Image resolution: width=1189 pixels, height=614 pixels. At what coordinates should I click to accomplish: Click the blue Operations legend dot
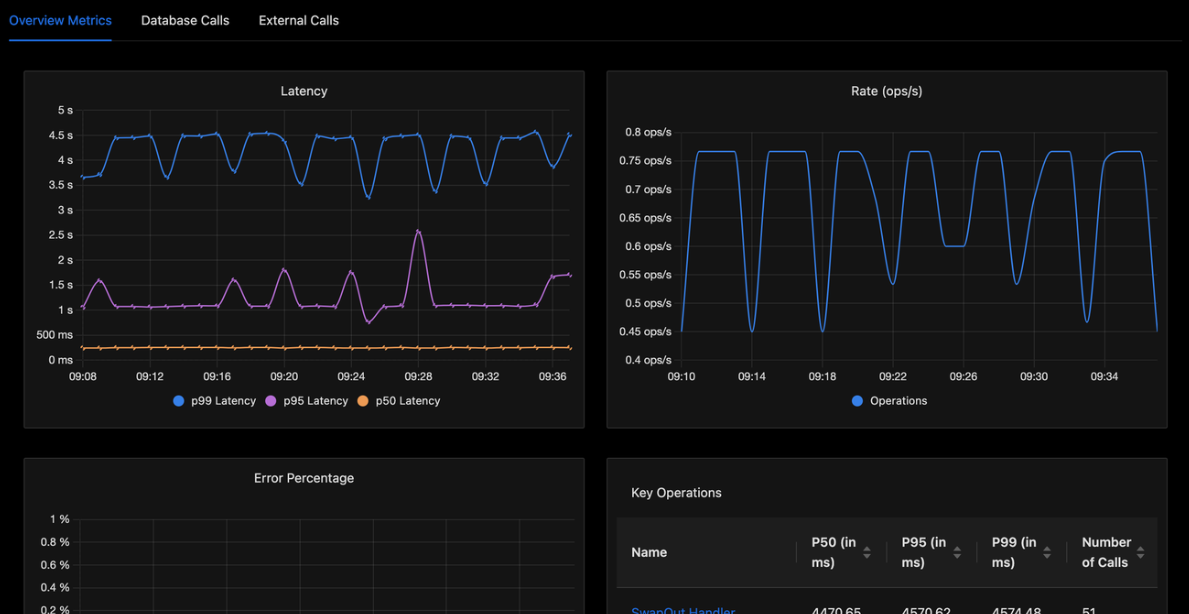coord(858,401)
